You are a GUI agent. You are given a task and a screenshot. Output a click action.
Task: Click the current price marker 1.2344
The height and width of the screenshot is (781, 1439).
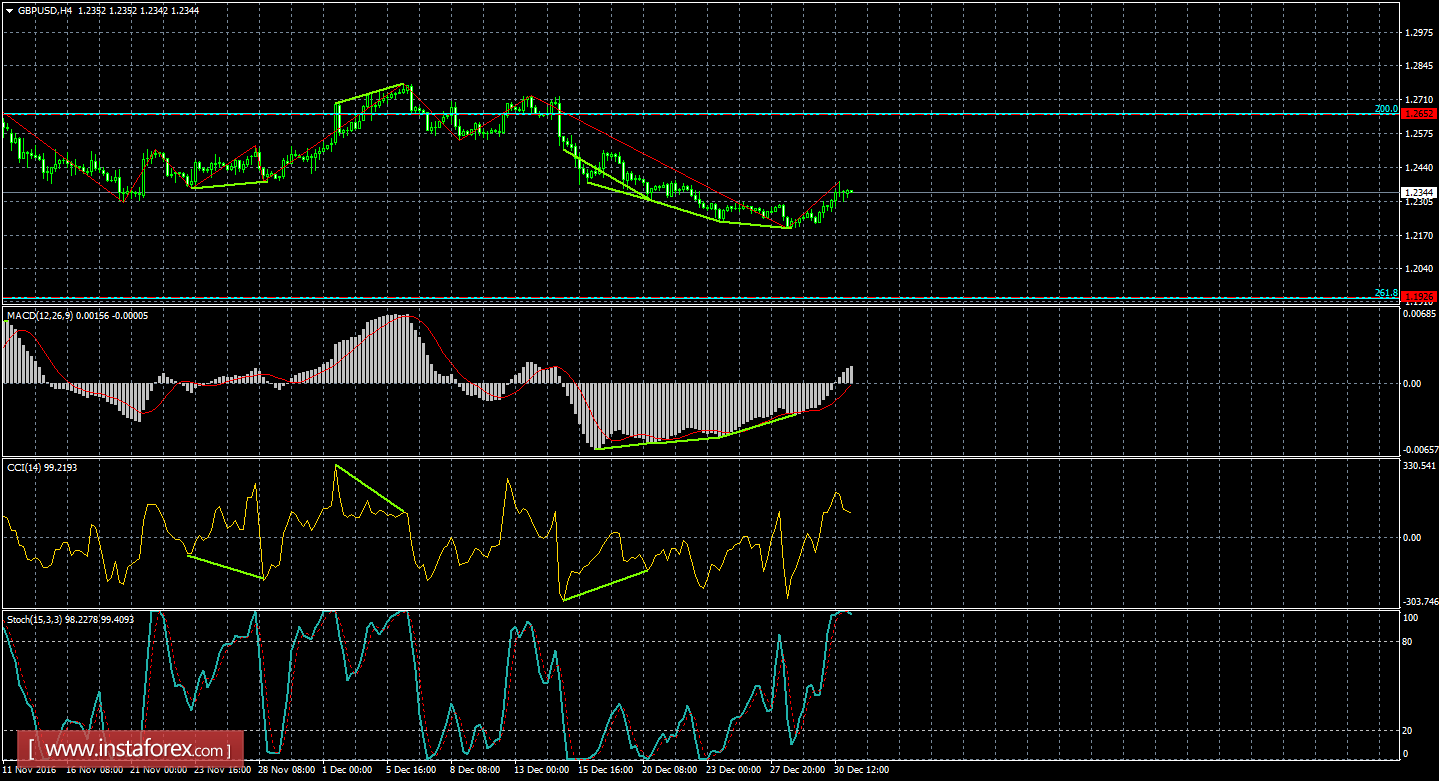coord(1418,190)
